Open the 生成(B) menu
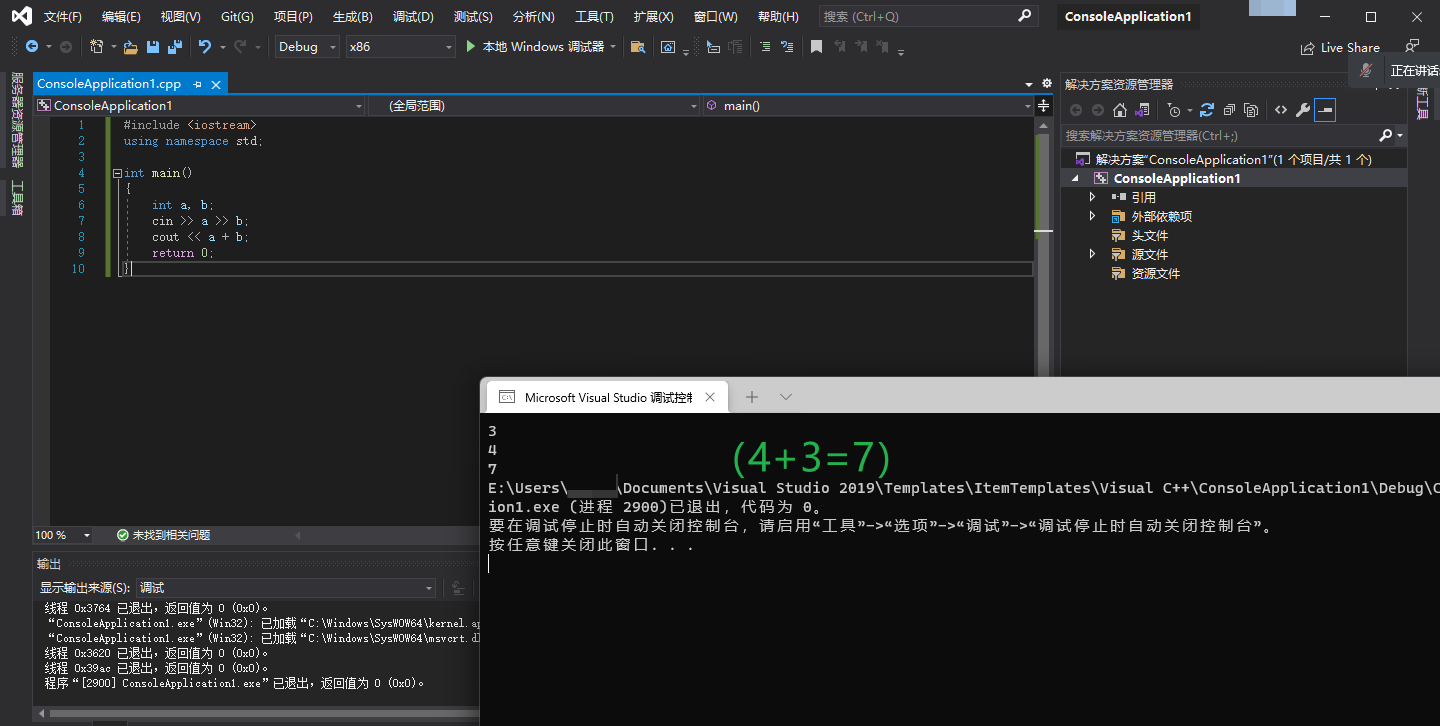 click(352, 17)
